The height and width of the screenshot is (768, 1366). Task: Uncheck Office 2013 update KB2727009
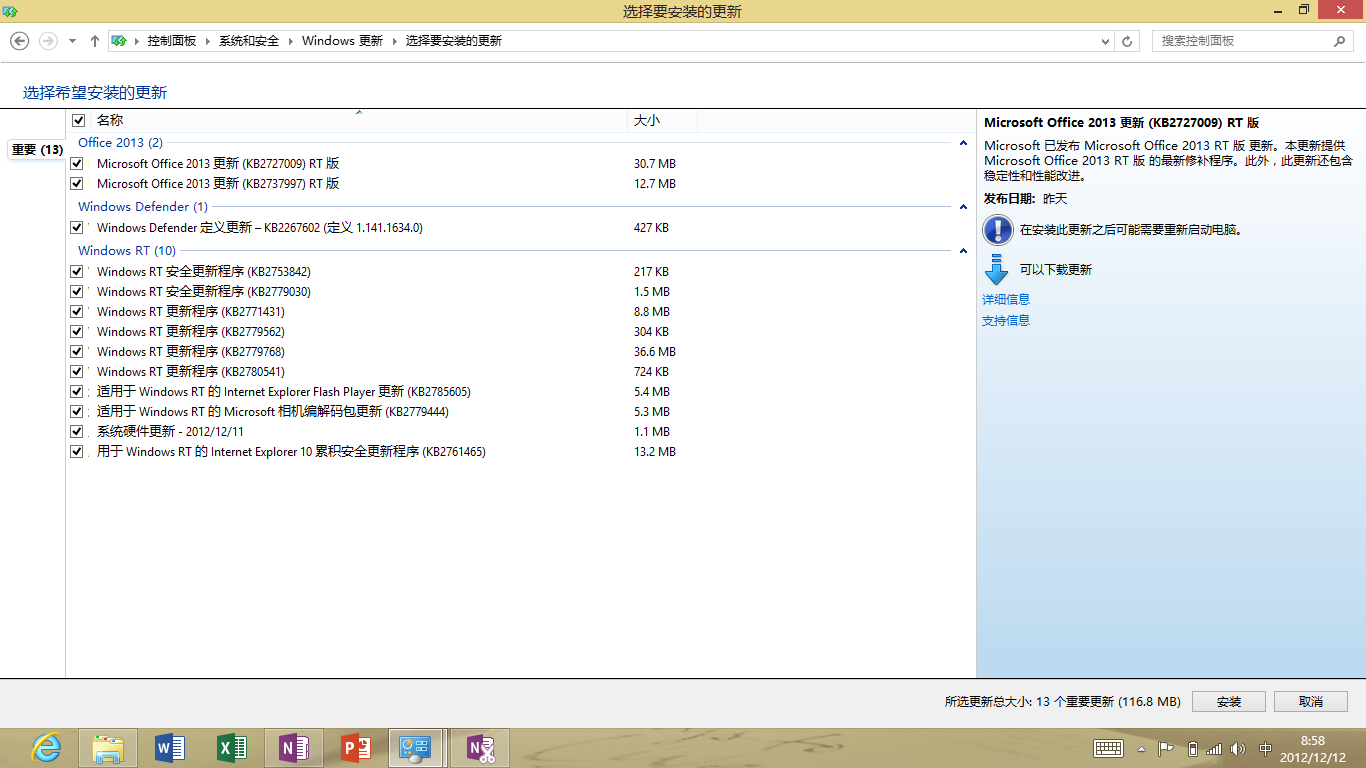coord(77,164)
